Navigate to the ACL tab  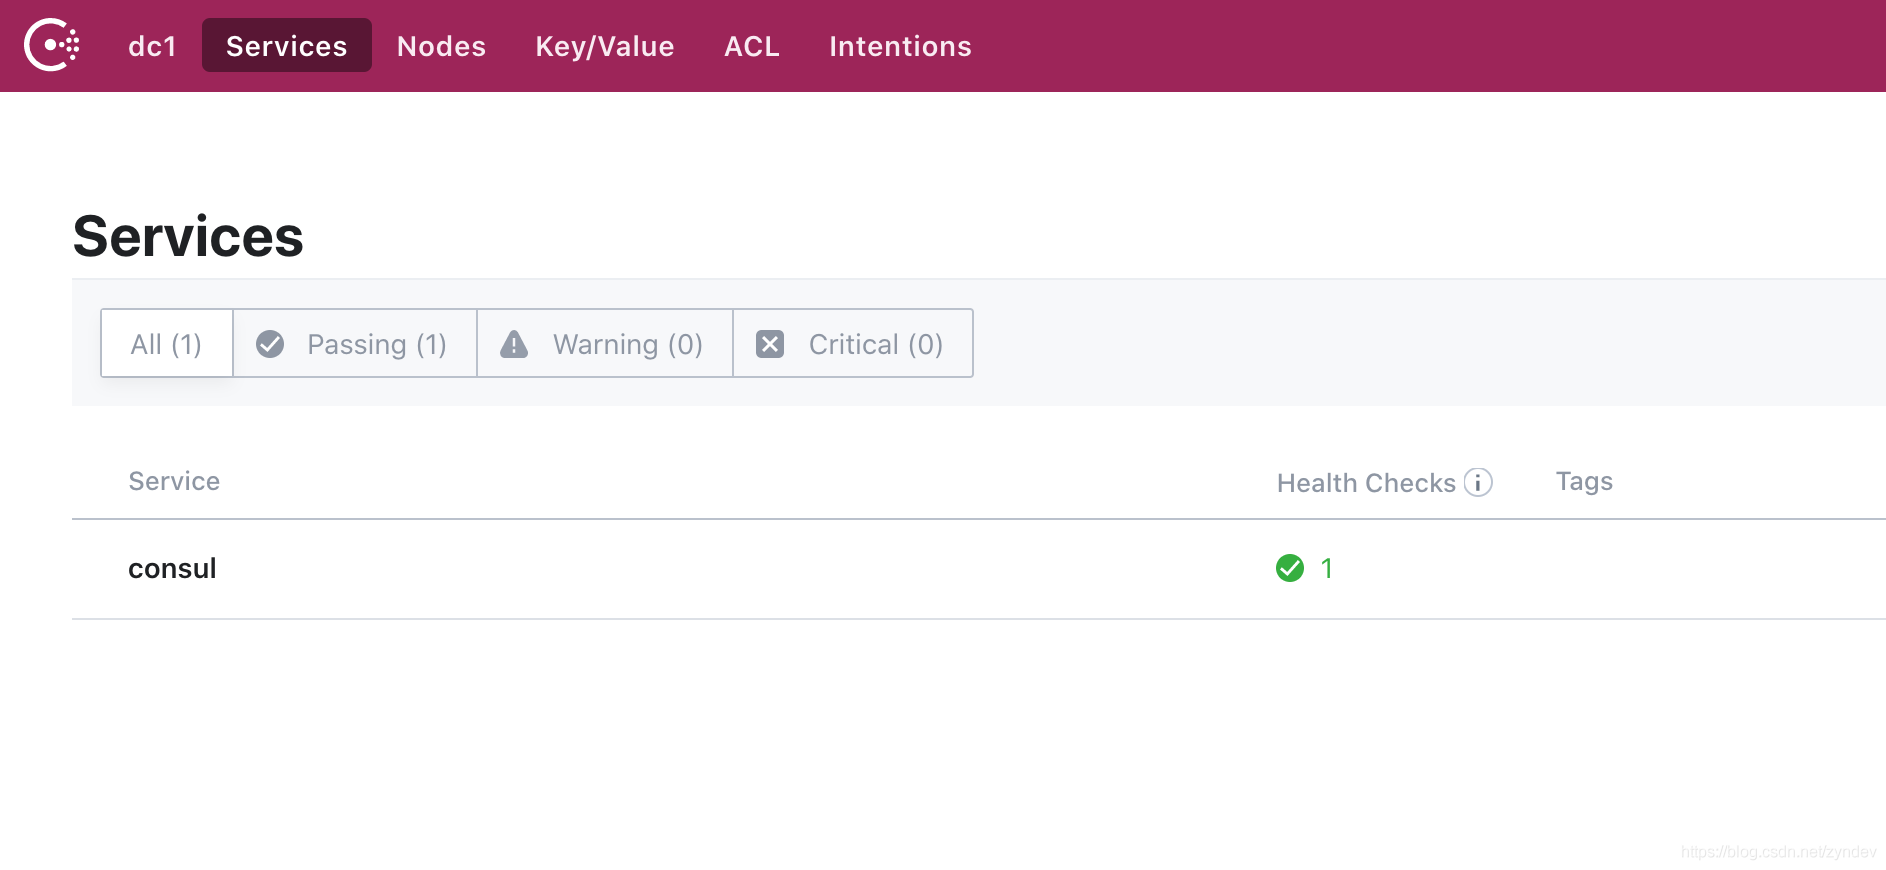[752, 46]
